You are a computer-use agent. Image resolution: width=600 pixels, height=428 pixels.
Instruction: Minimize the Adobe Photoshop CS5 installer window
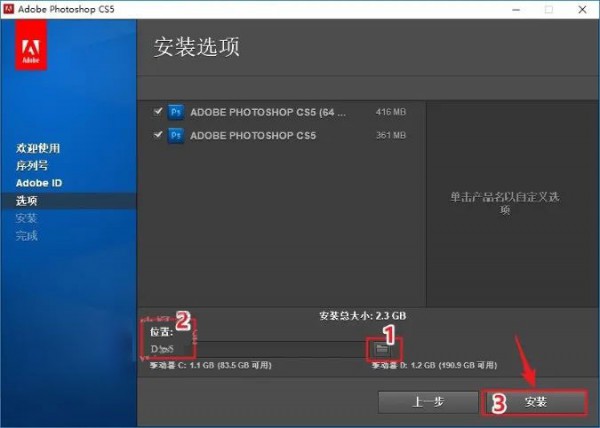(x=516, y=10)
